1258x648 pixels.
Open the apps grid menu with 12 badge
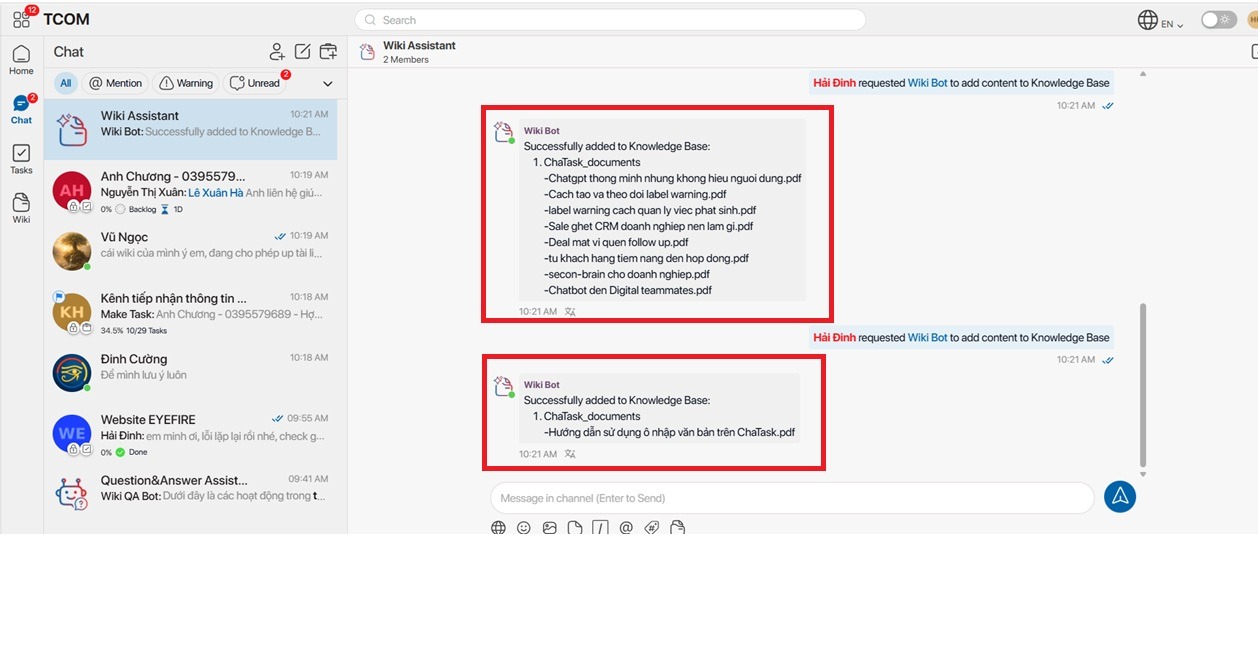[21, 19]
